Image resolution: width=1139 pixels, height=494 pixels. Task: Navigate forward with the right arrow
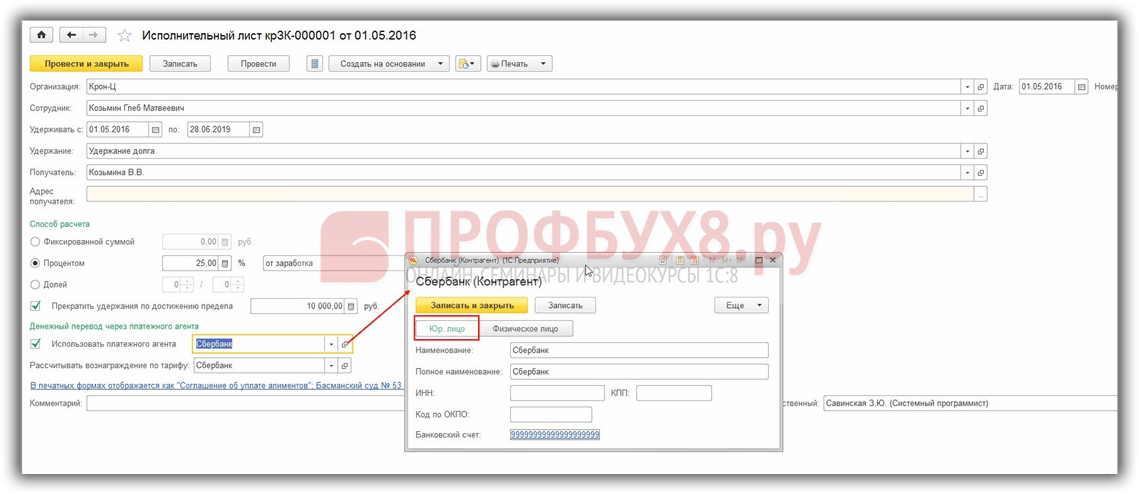pyautogui.click(x=94, y=36)
